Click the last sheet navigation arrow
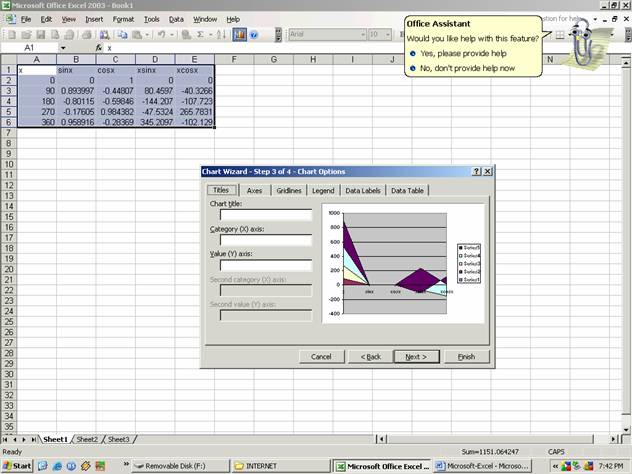This screenshot has width=632, height=474. point(33,439)
